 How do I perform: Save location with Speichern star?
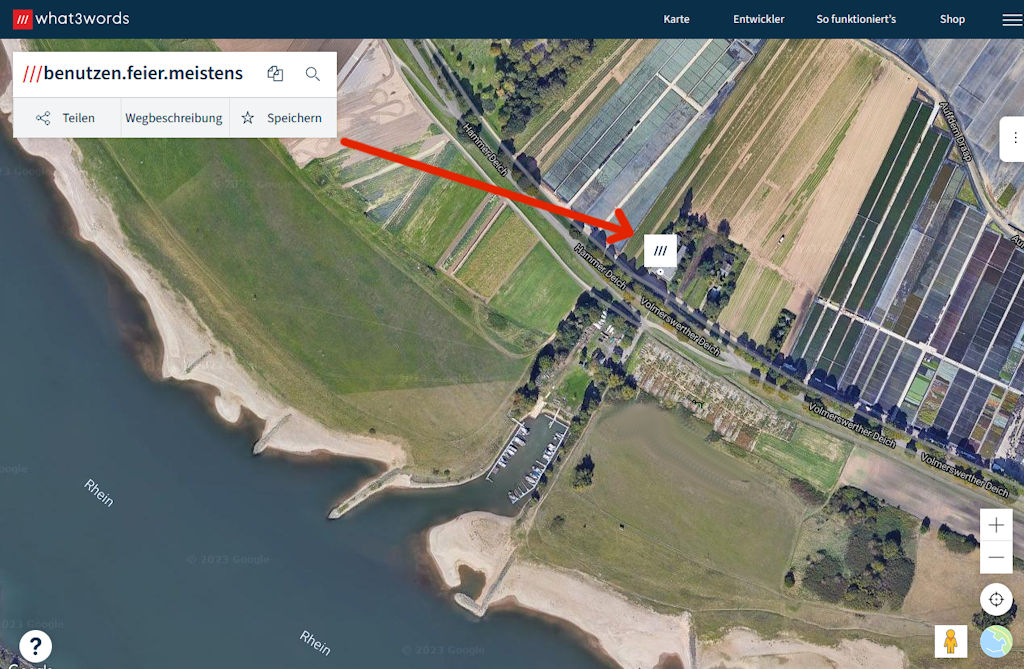pos(283,118)
